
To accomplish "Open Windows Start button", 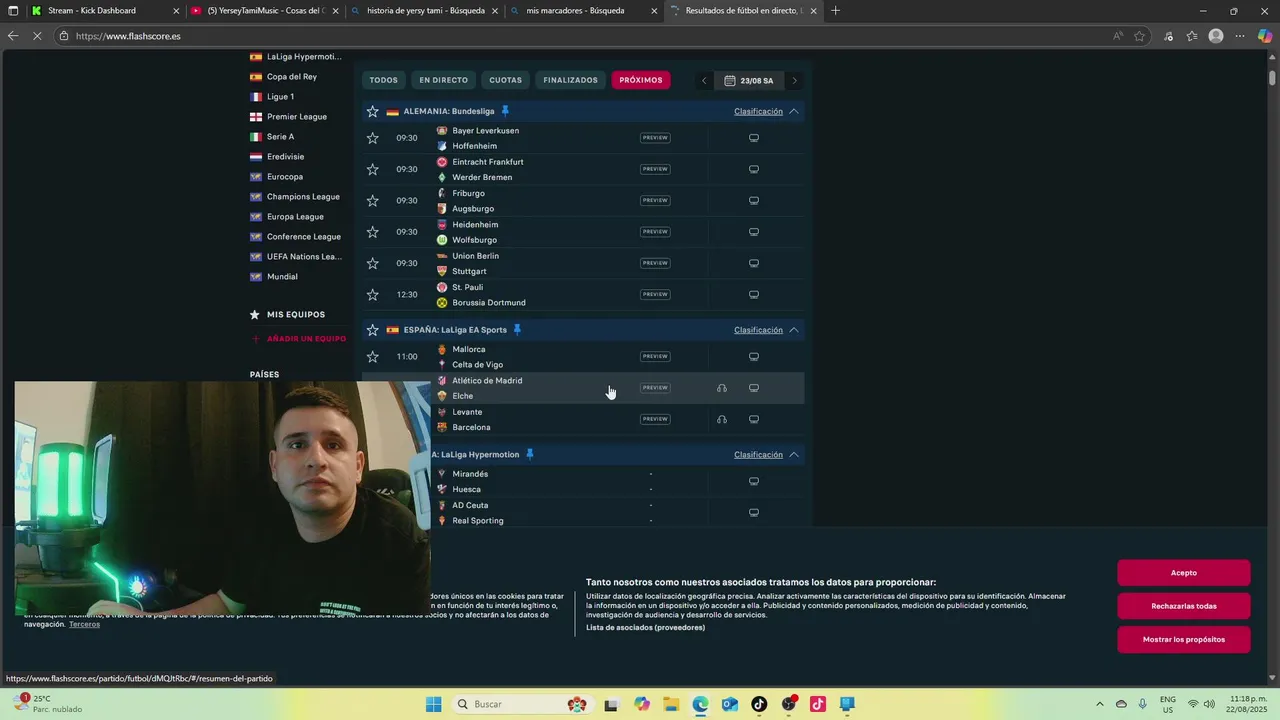I will (433, 704).
